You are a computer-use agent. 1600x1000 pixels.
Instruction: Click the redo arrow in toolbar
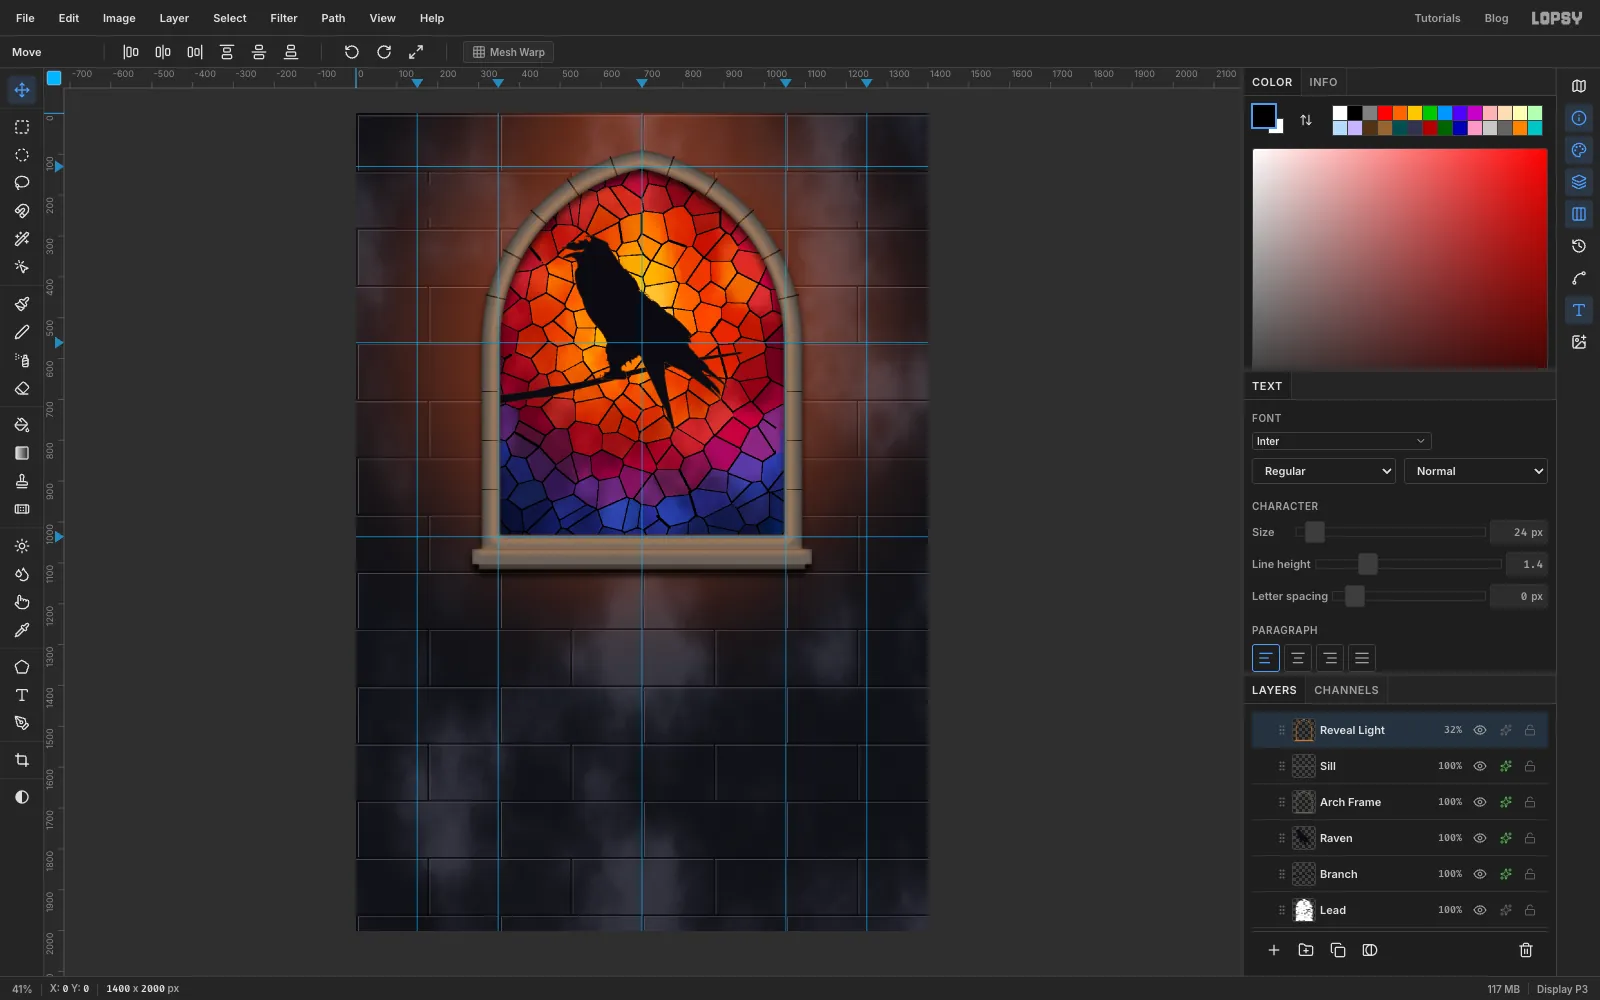pyautogui.click(x=384, y=52)
